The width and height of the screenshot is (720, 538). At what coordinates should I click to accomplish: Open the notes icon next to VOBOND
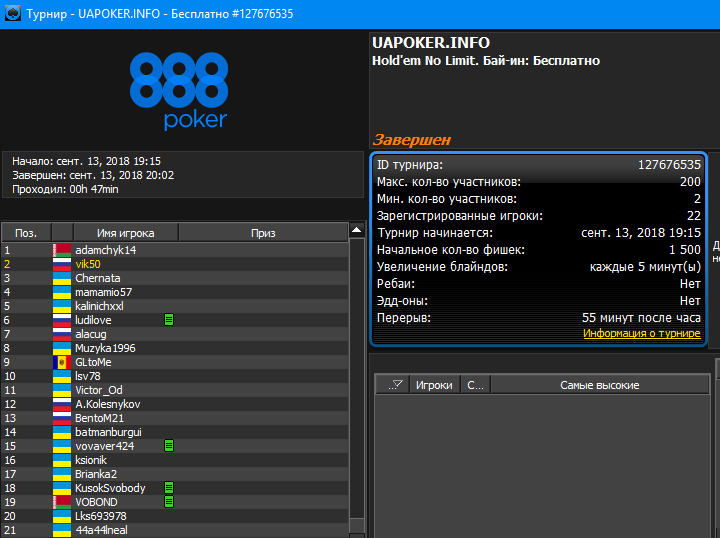(x=169, y=501)
